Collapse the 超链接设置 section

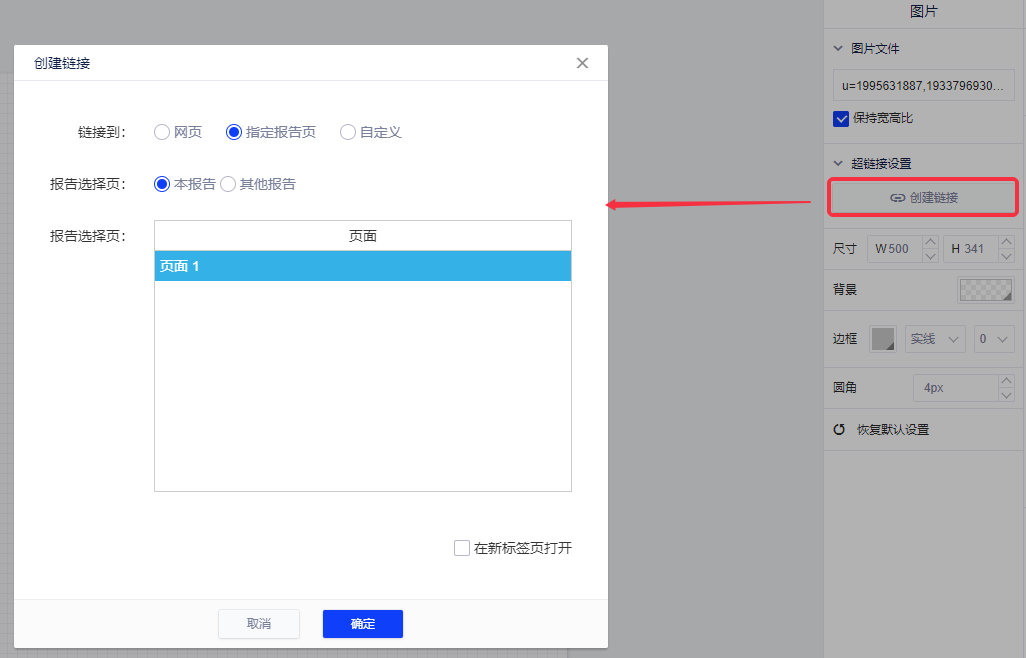click(x=838, y=163)
